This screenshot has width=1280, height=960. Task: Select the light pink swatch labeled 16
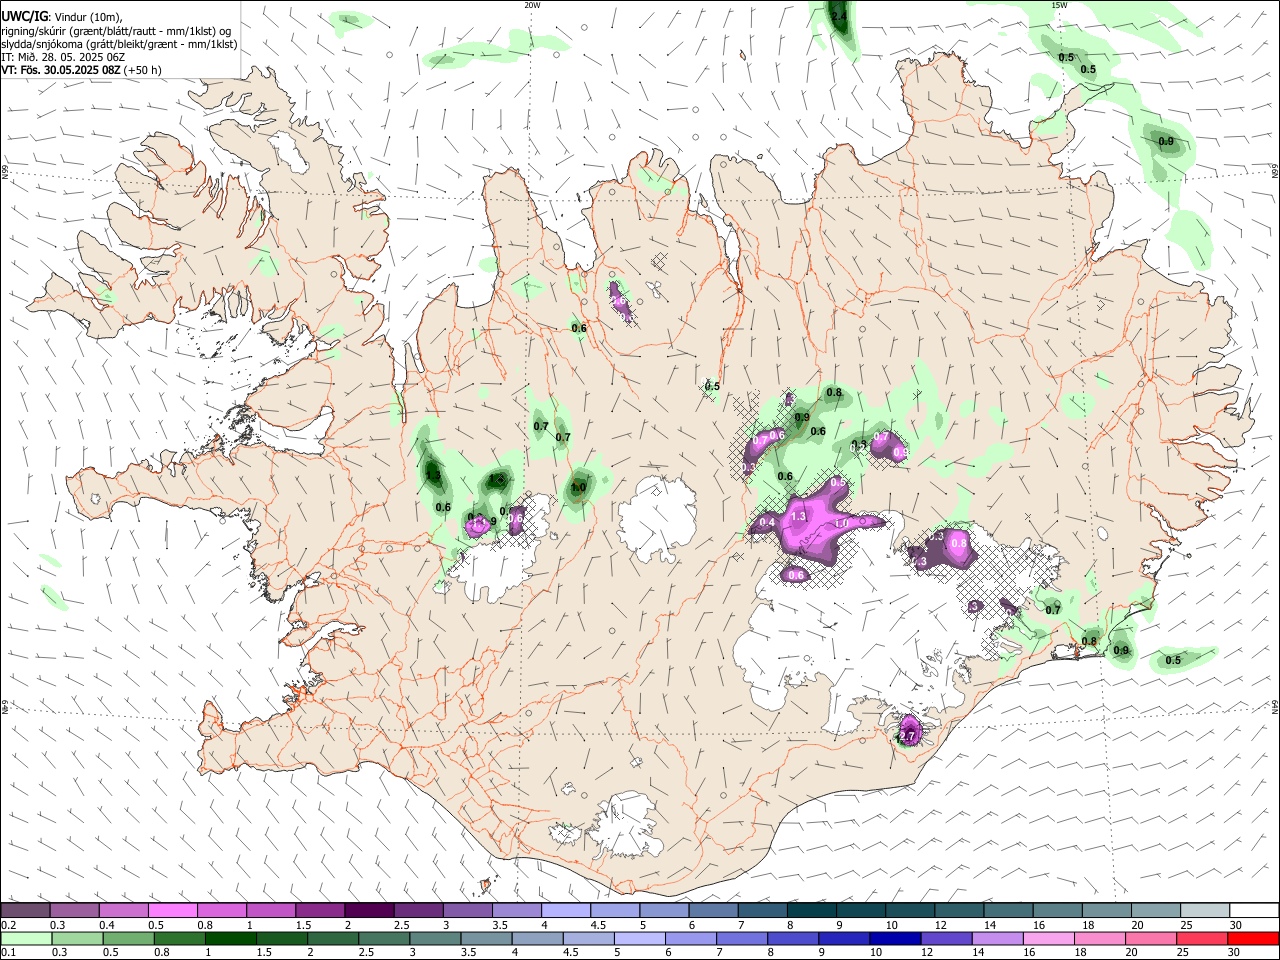tap(1047, 938)
